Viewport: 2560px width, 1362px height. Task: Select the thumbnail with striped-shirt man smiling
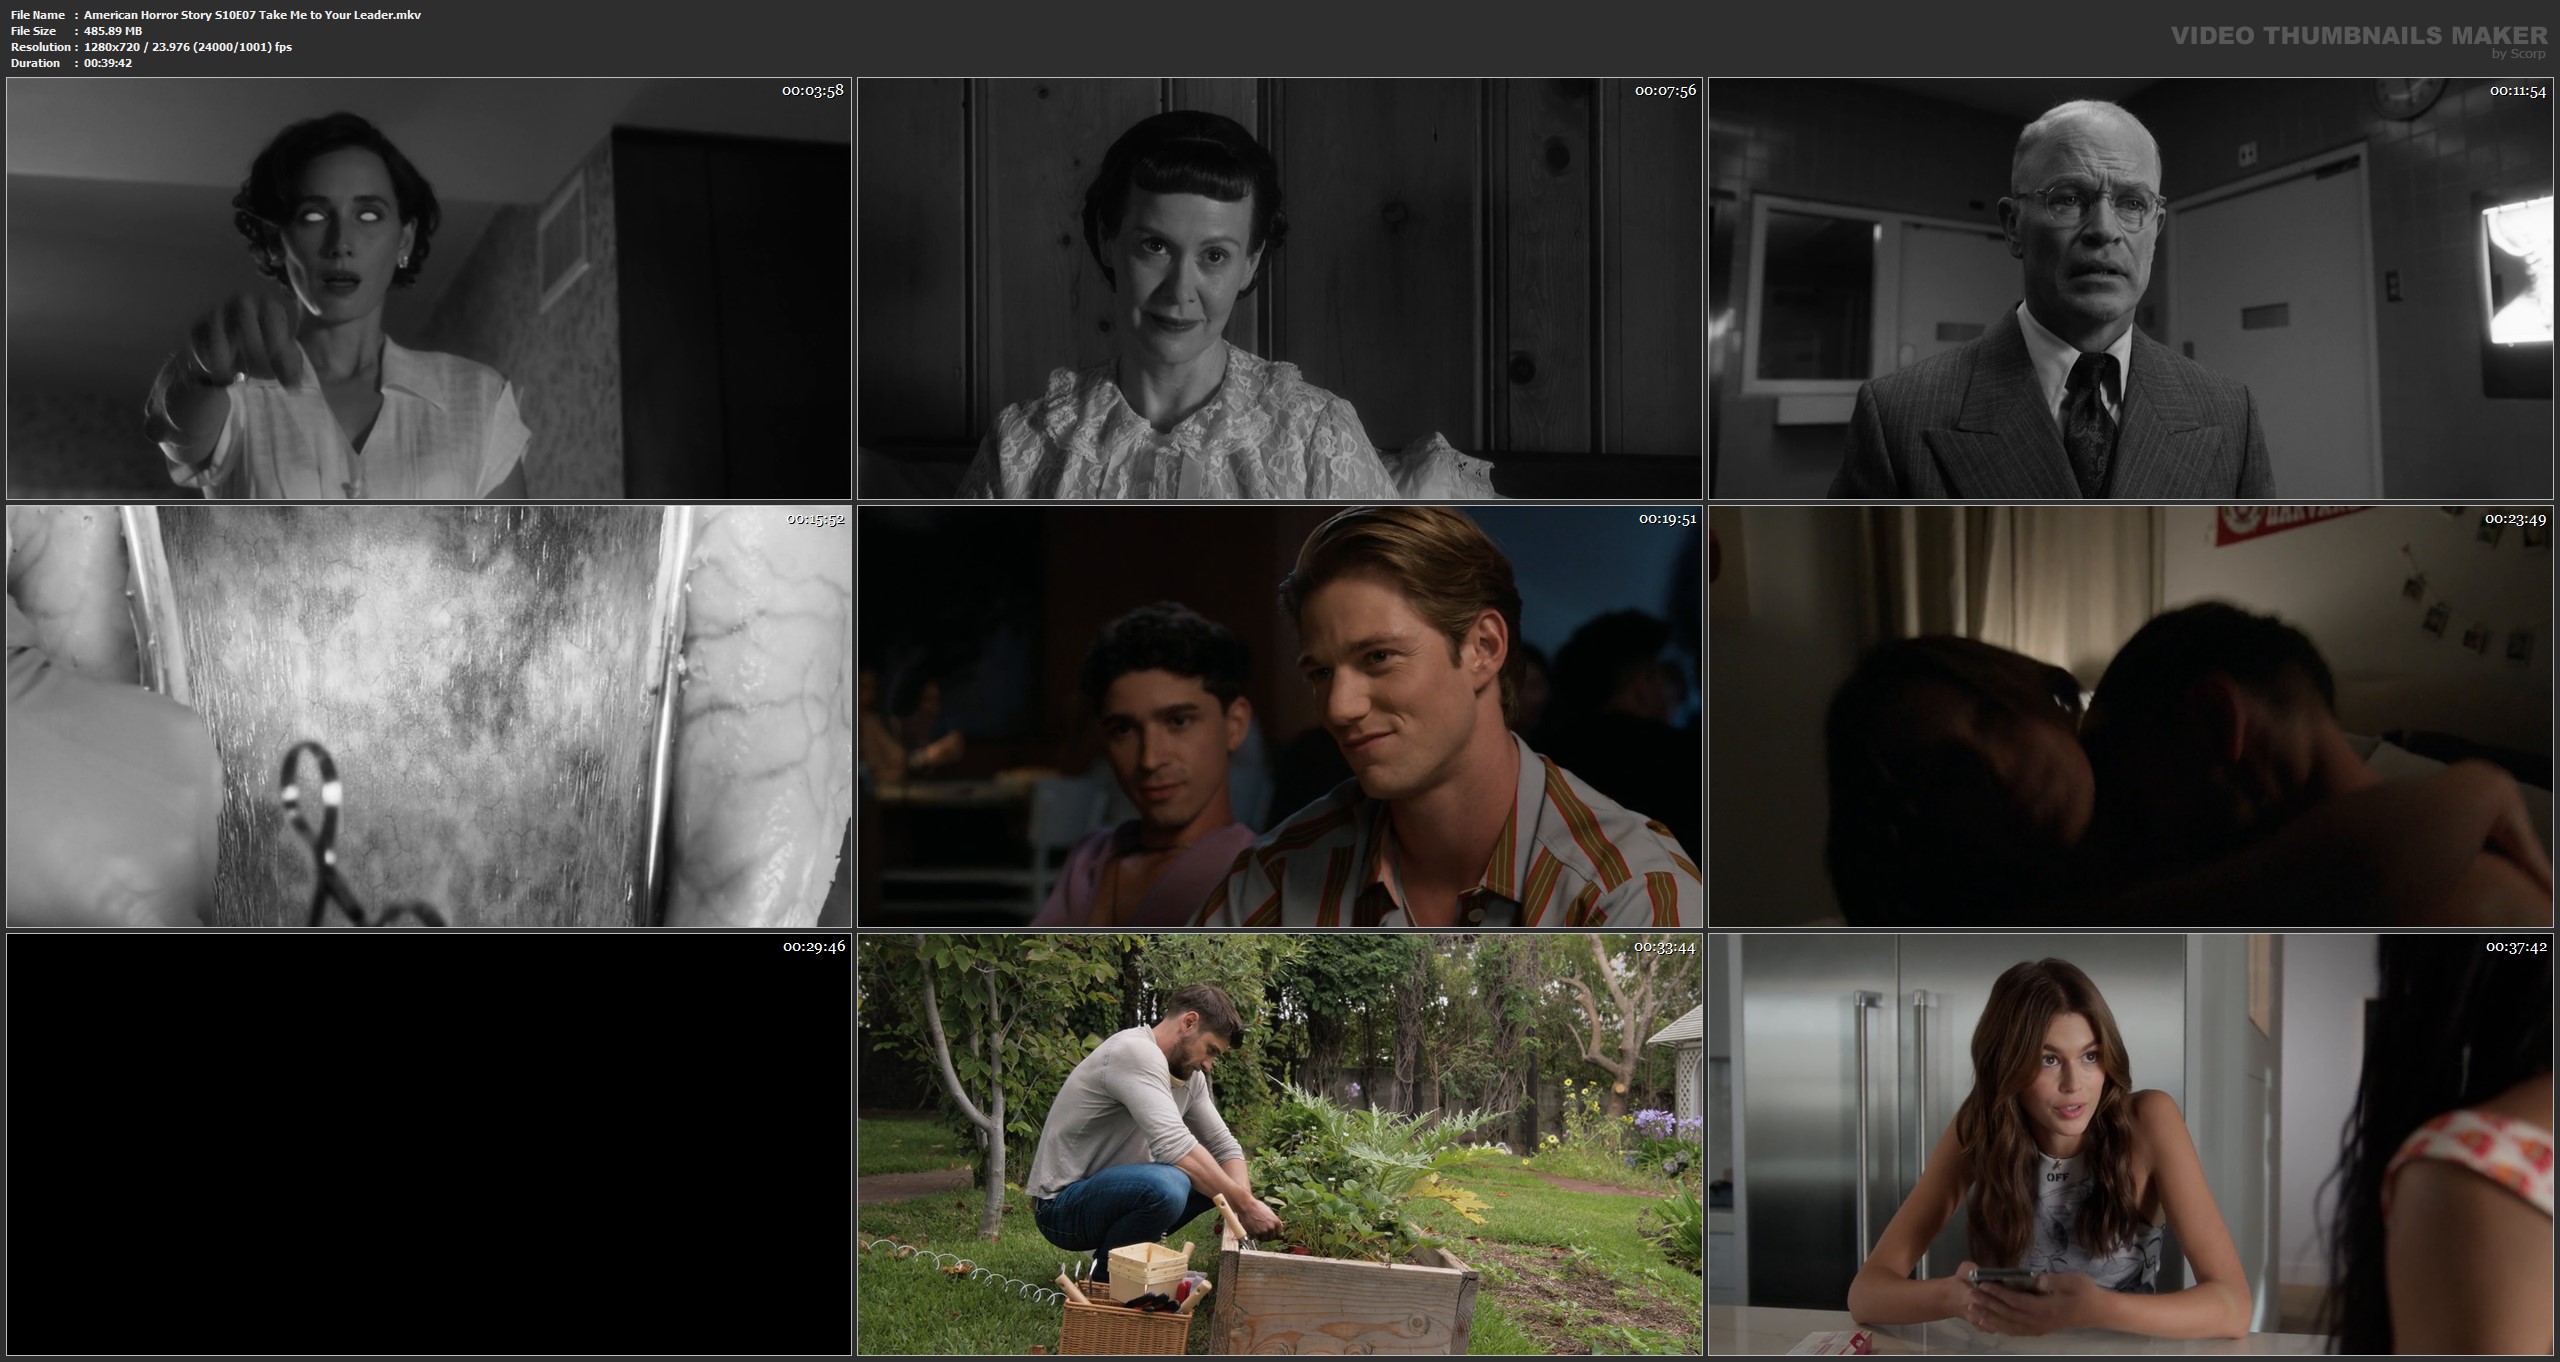click(1279, 716)
